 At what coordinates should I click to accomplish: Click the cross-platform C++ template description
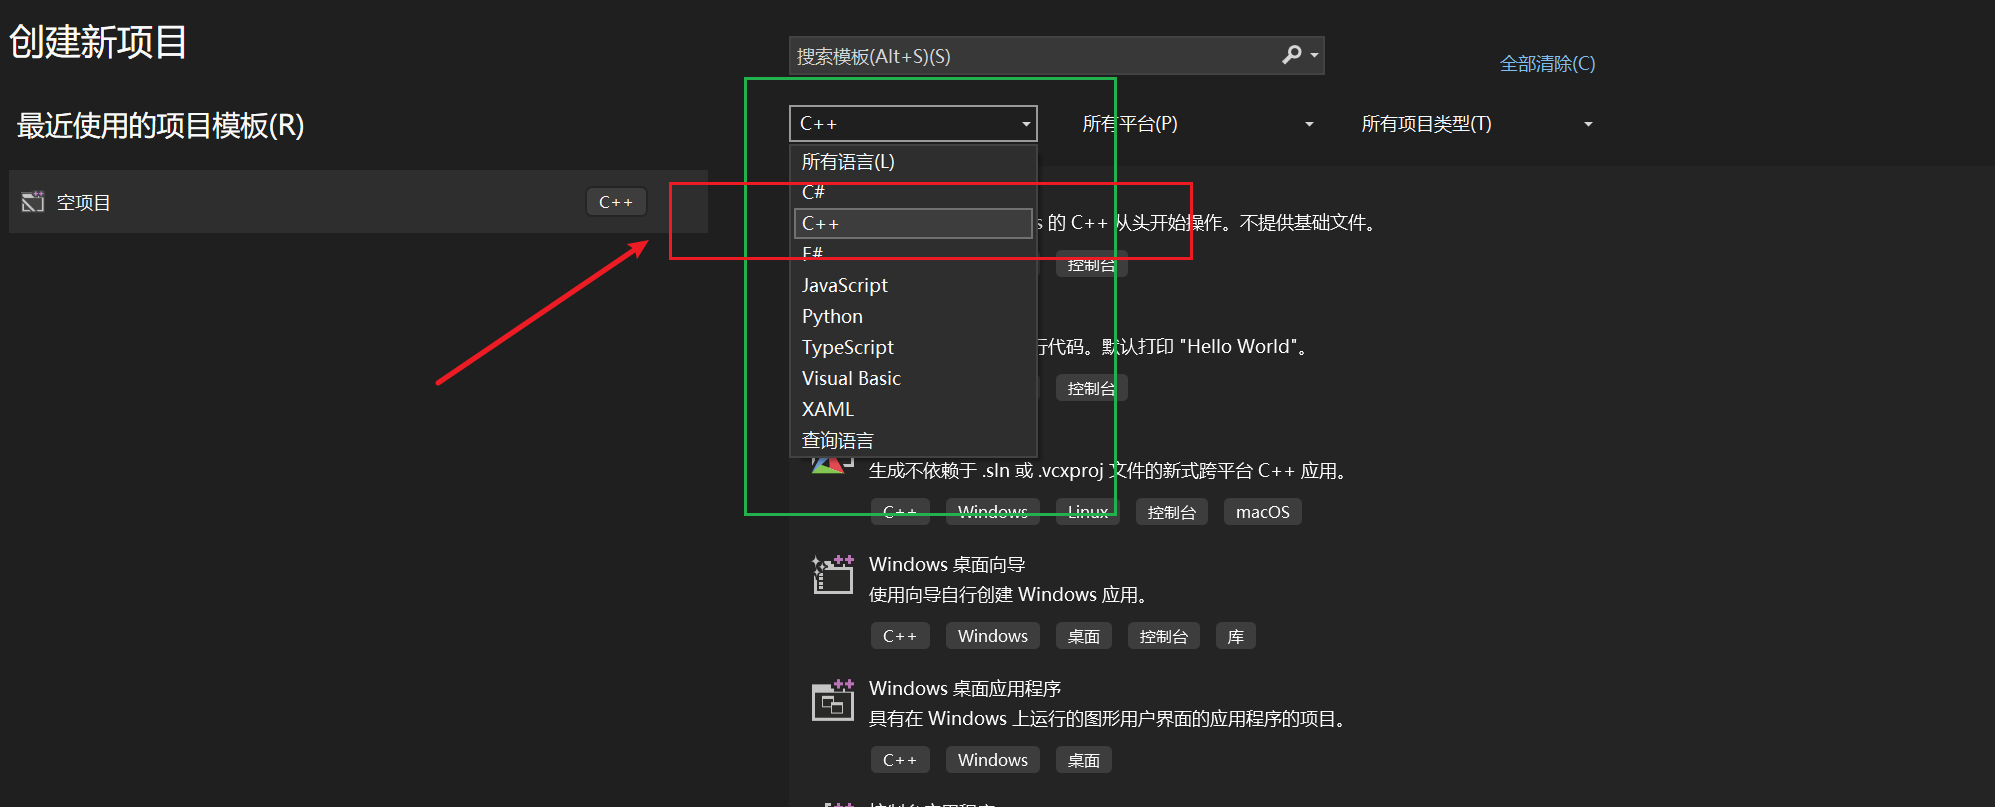pos(1107,471)
